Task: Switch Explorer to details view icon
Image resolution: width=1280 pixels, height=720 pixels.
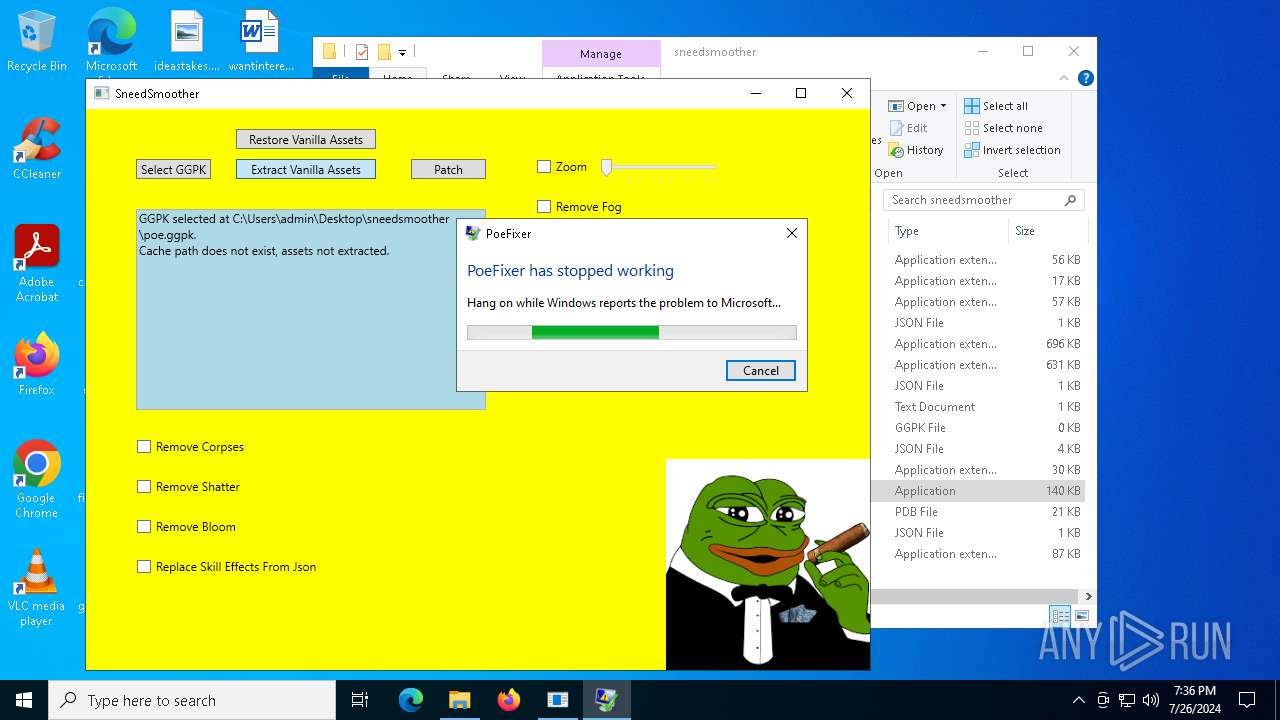Action: point(1060,616)
